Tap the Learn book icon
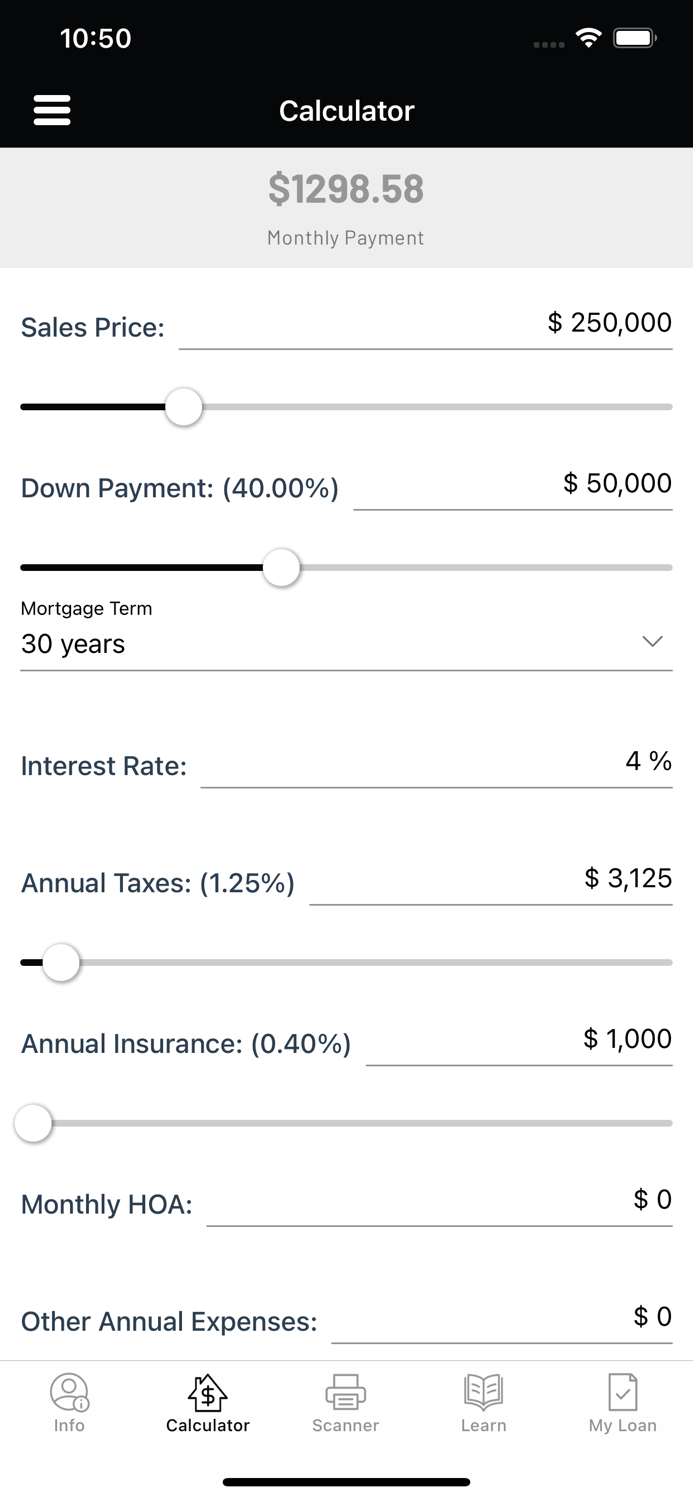 point(484,1391)
